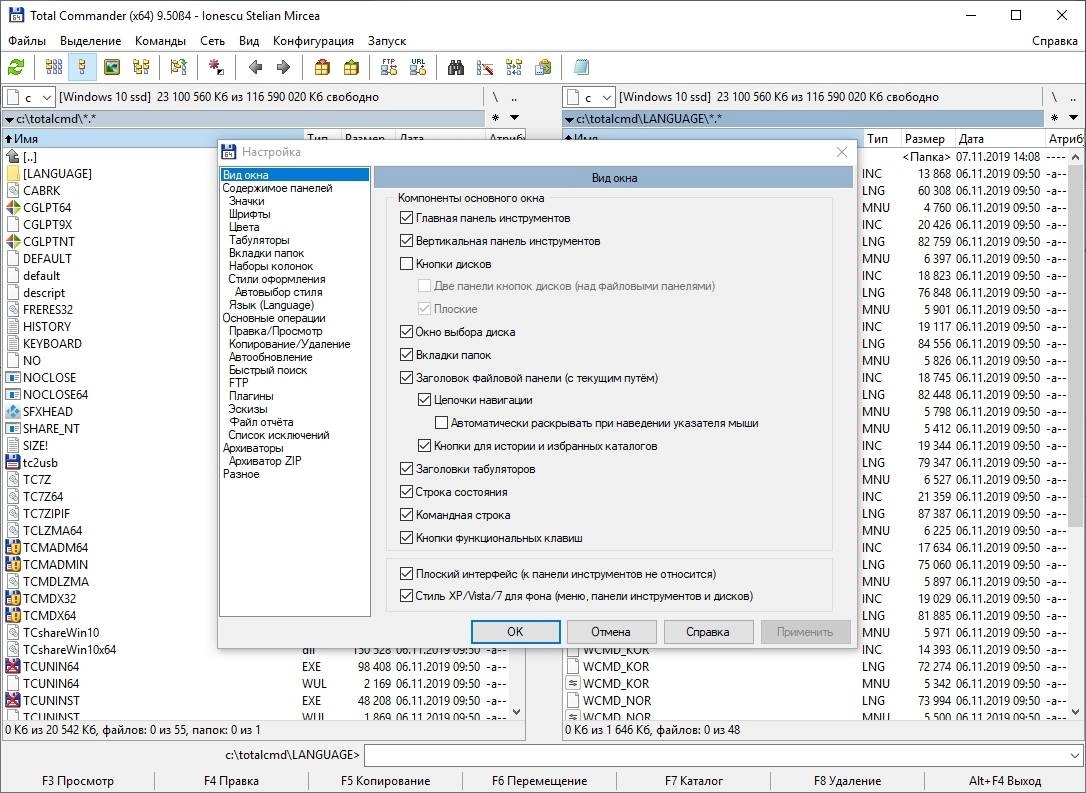
Task: Click the 'F3 Просмотр' function button
Action: pos(78,781)
